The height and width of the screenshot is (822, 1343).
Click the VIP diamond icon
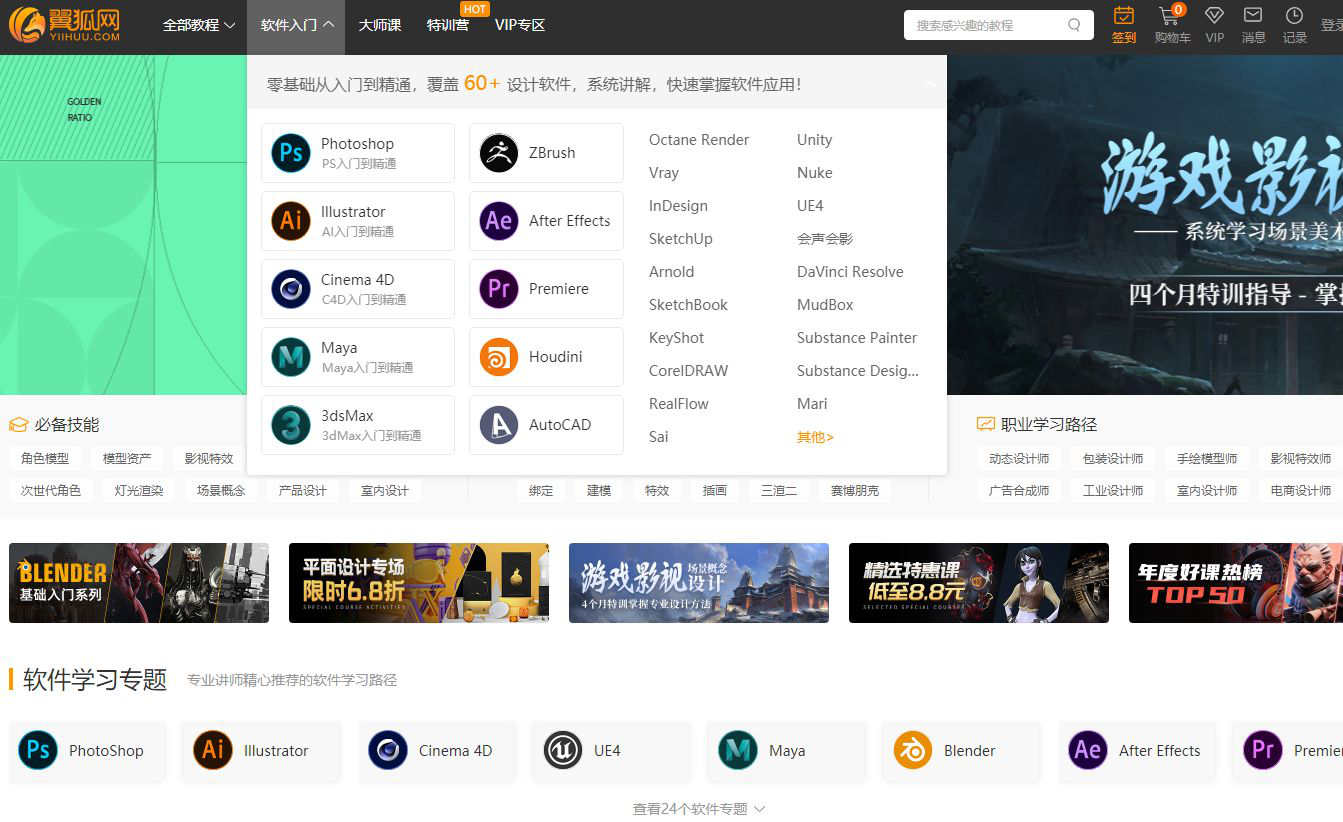click(x=1214, y=16)
